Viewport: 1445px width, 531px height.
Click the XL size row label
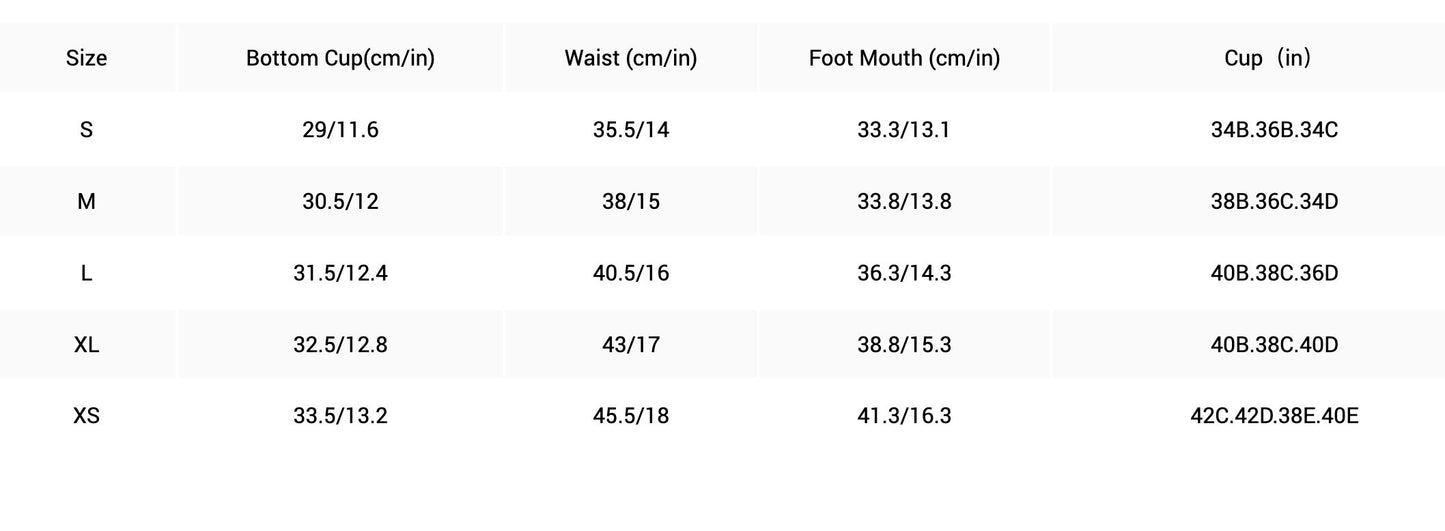point(86,345)
